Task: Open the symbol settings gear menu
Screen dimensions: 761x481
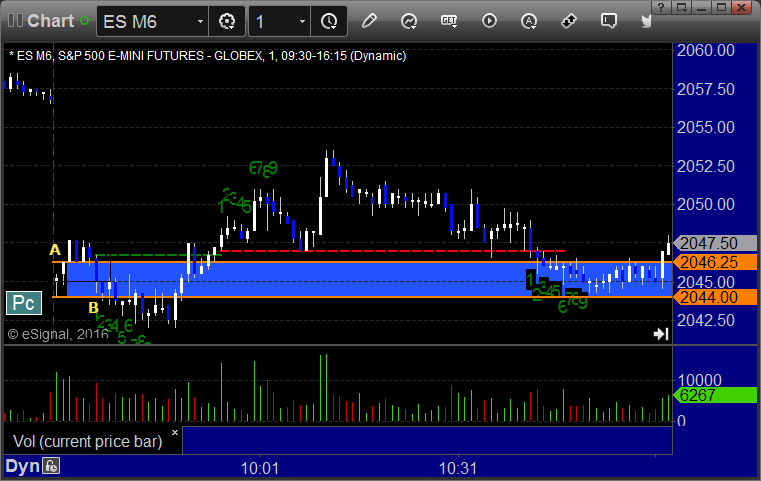Action: [x=227, y=21]
